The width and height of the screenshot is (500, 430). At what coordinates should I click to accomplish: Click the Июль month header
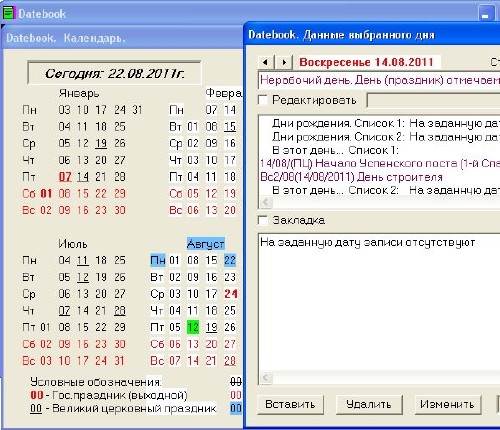click(73, 244)
